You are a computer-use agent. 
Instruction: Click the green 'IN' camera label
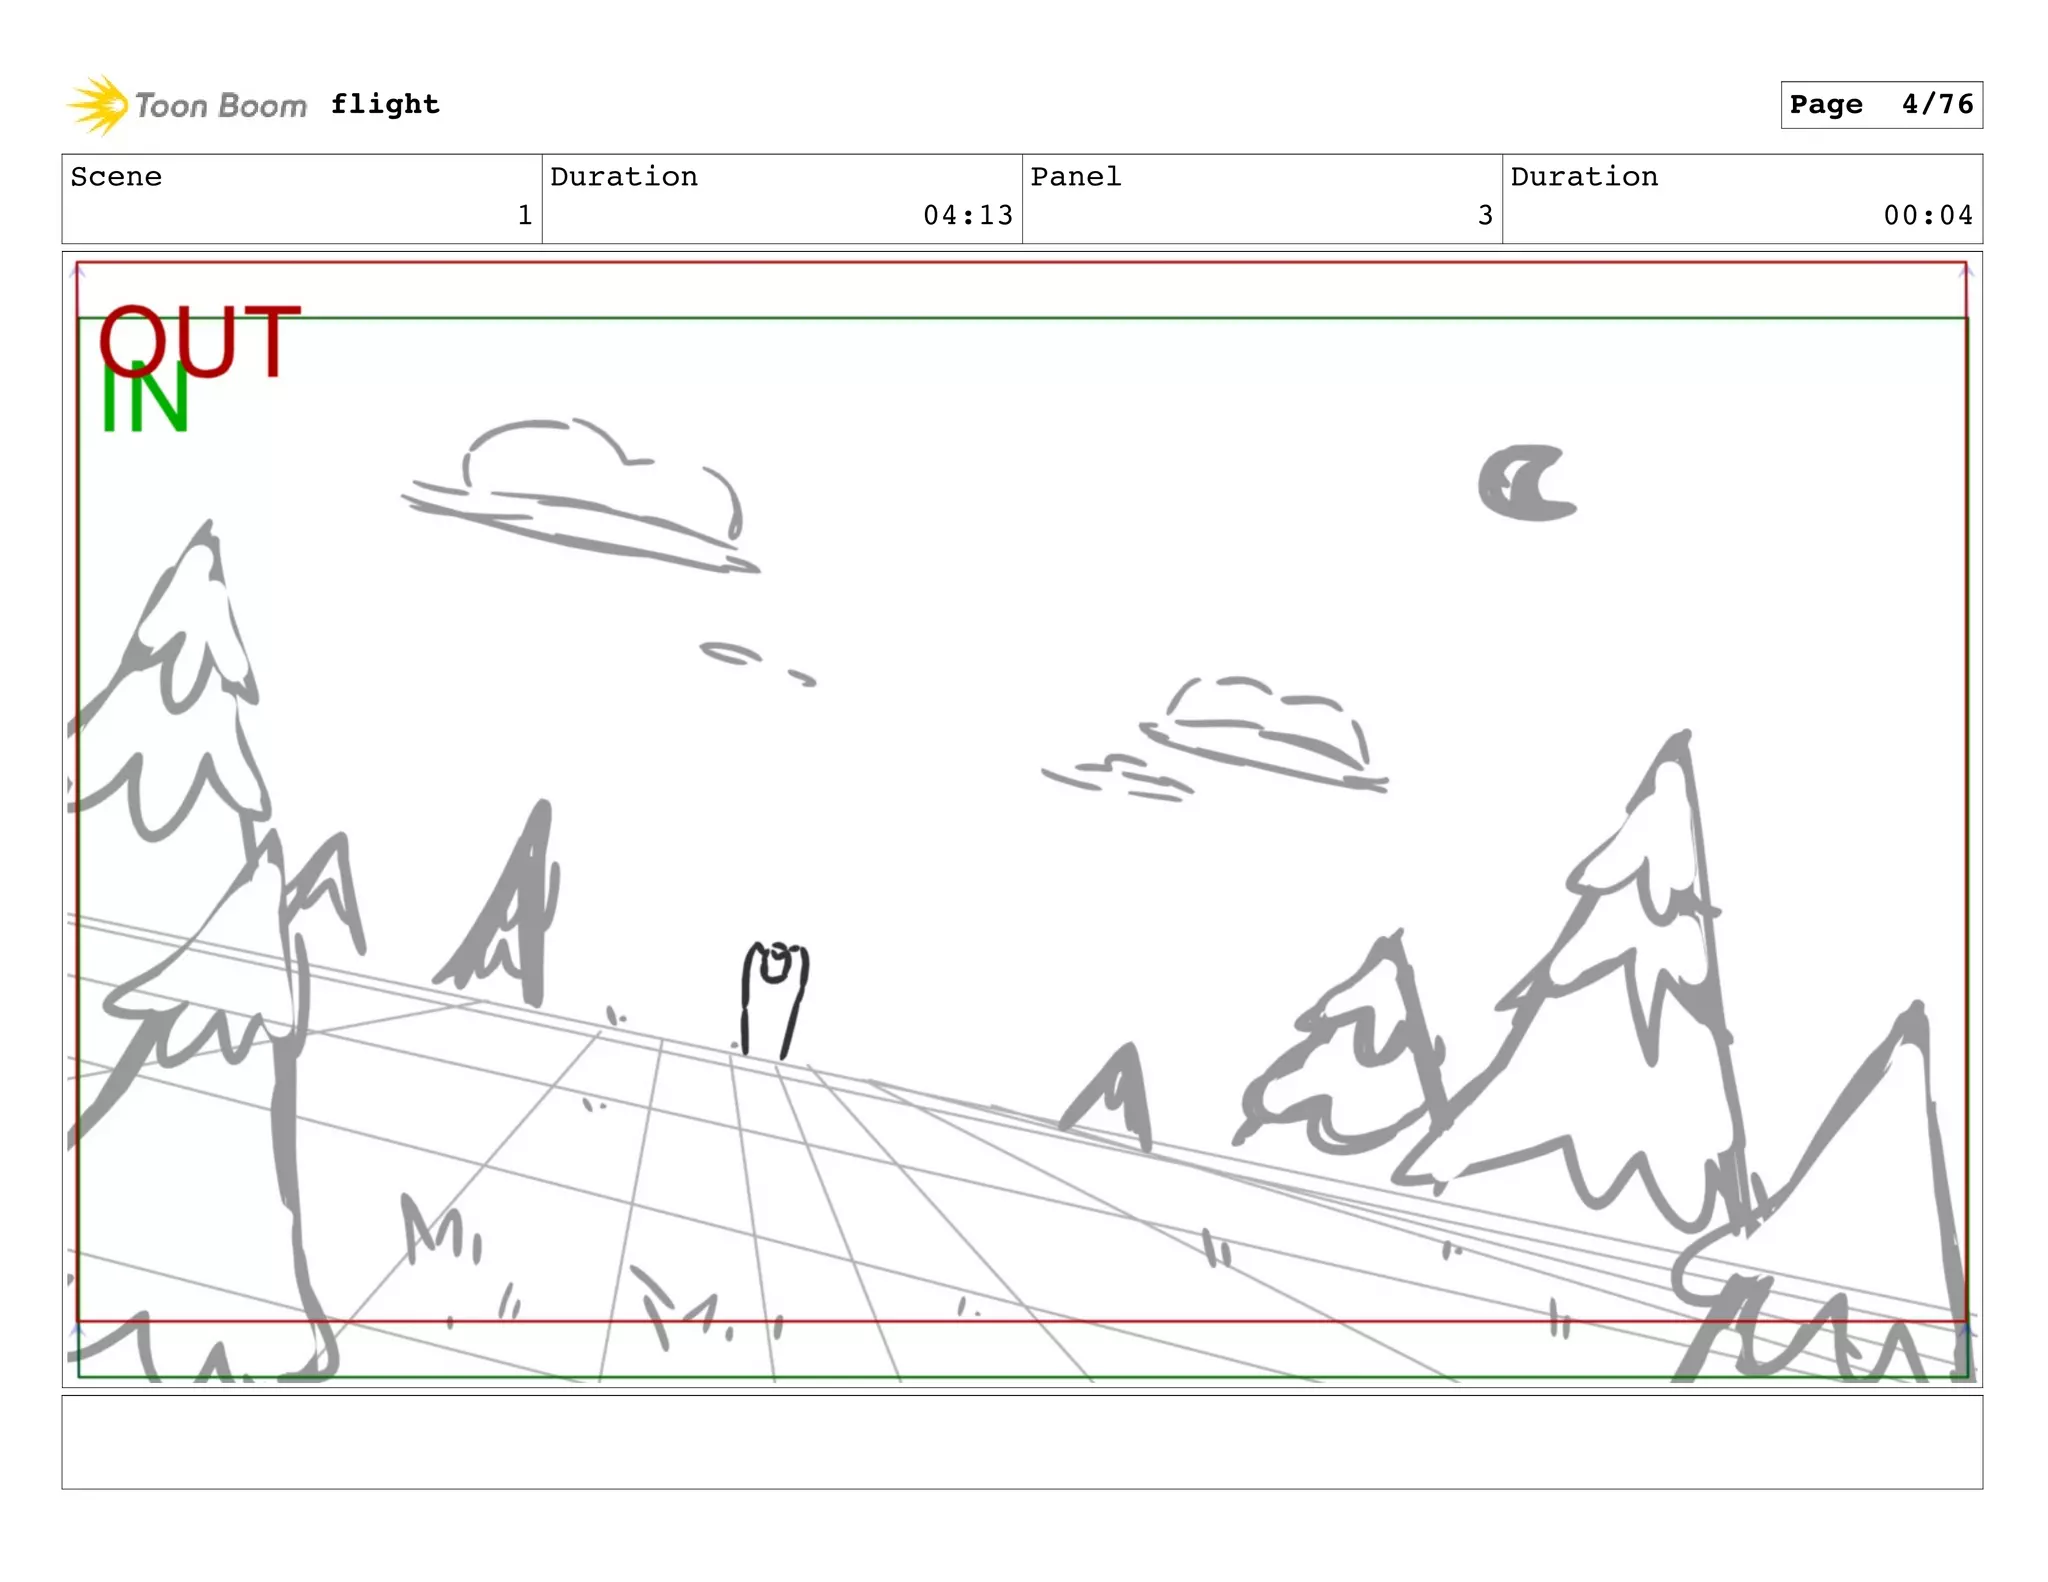(x=145, y=399)
